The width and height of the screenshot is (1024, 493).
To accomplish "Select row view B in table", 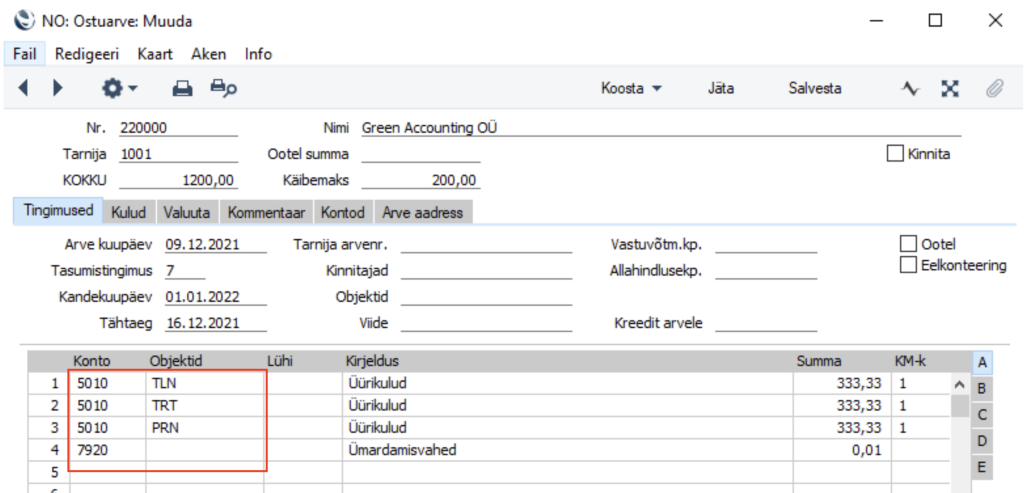I will pyautogui.click(x=981, y=388).
